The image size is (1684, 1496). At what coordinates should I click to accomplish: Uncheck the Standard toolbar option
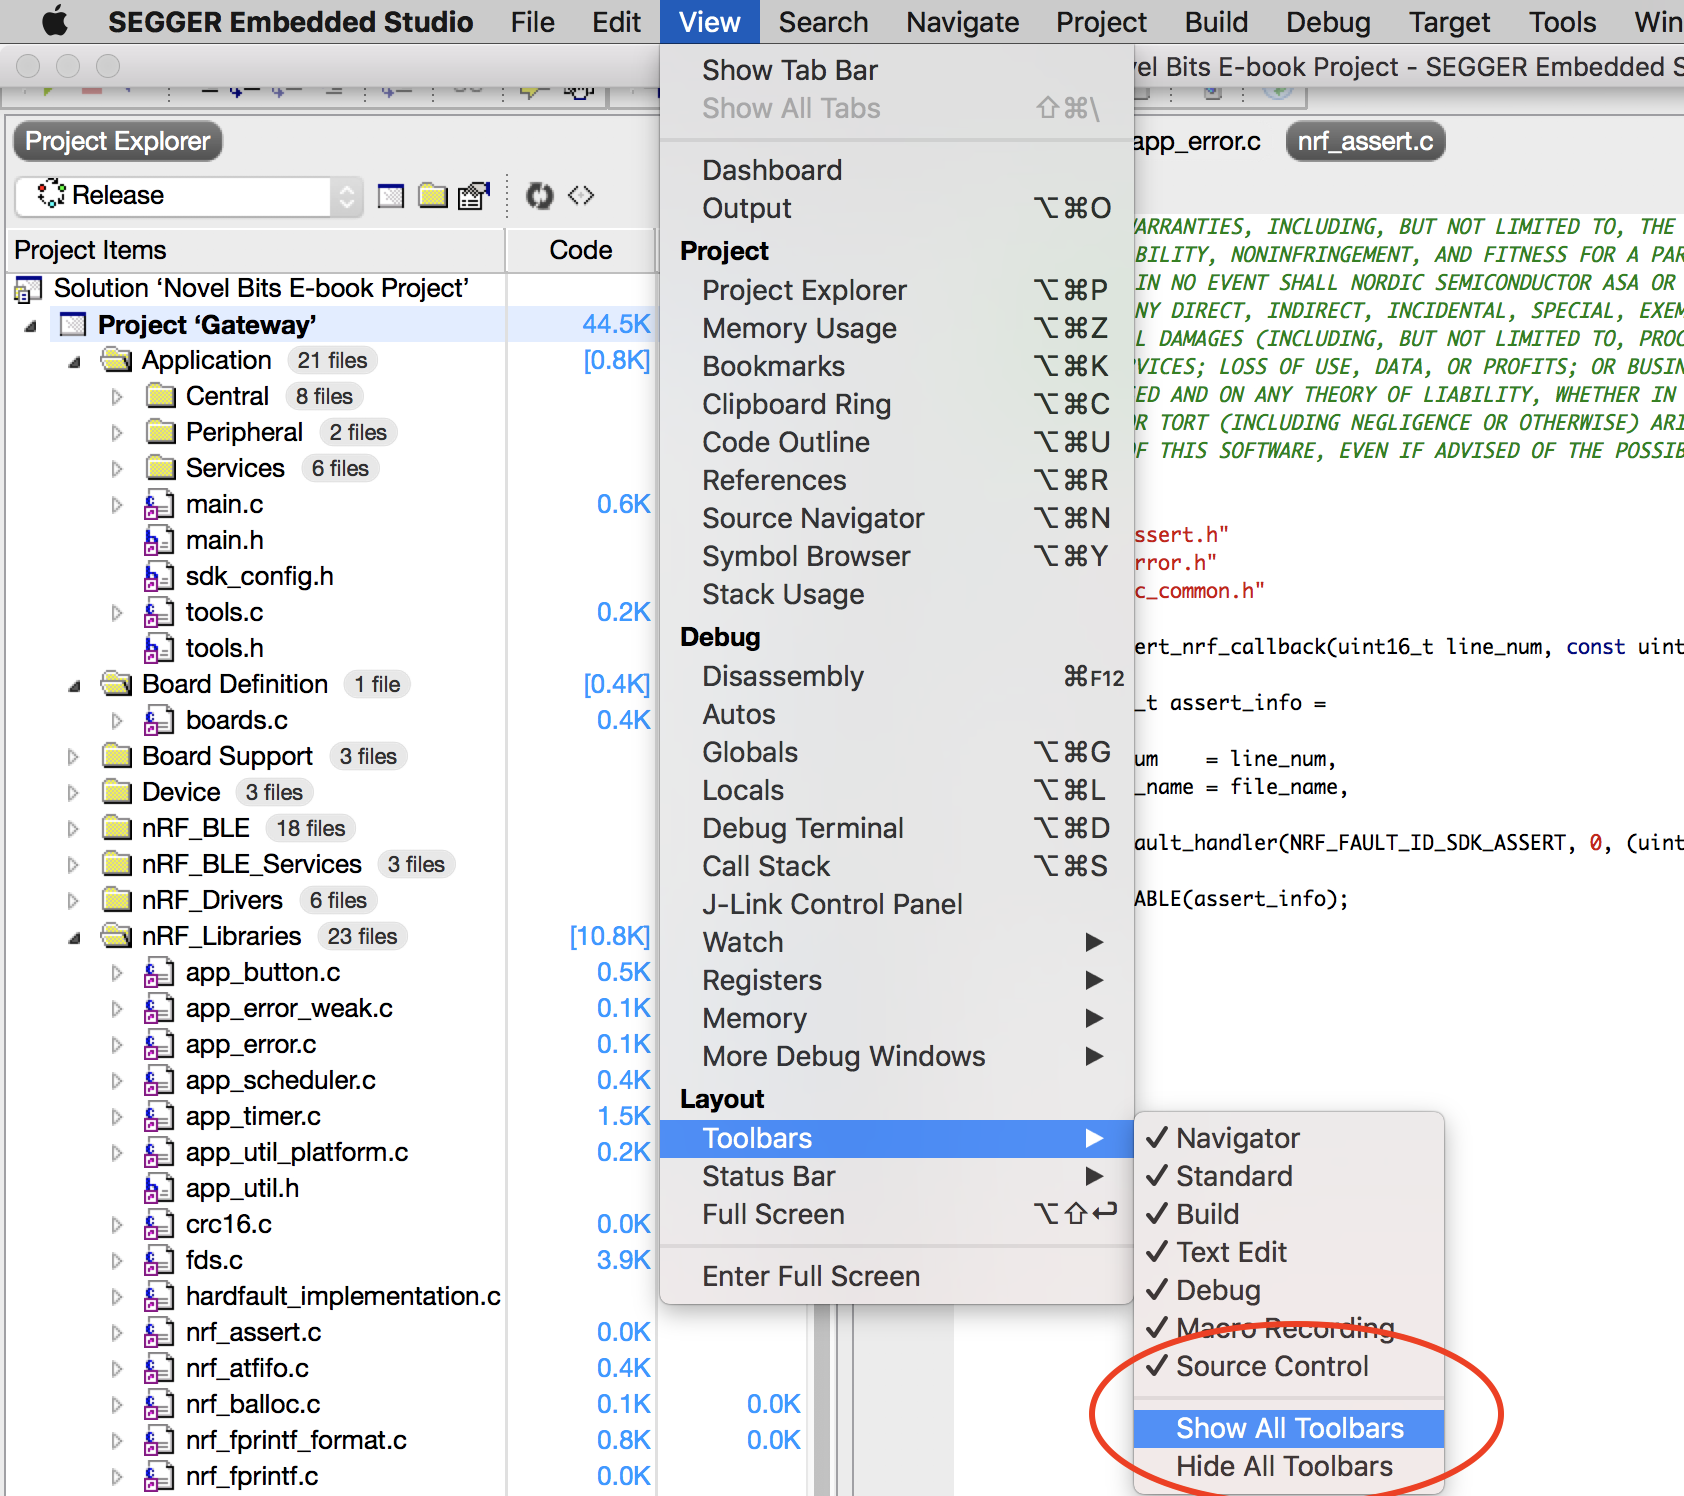tap(1289, 1176)
